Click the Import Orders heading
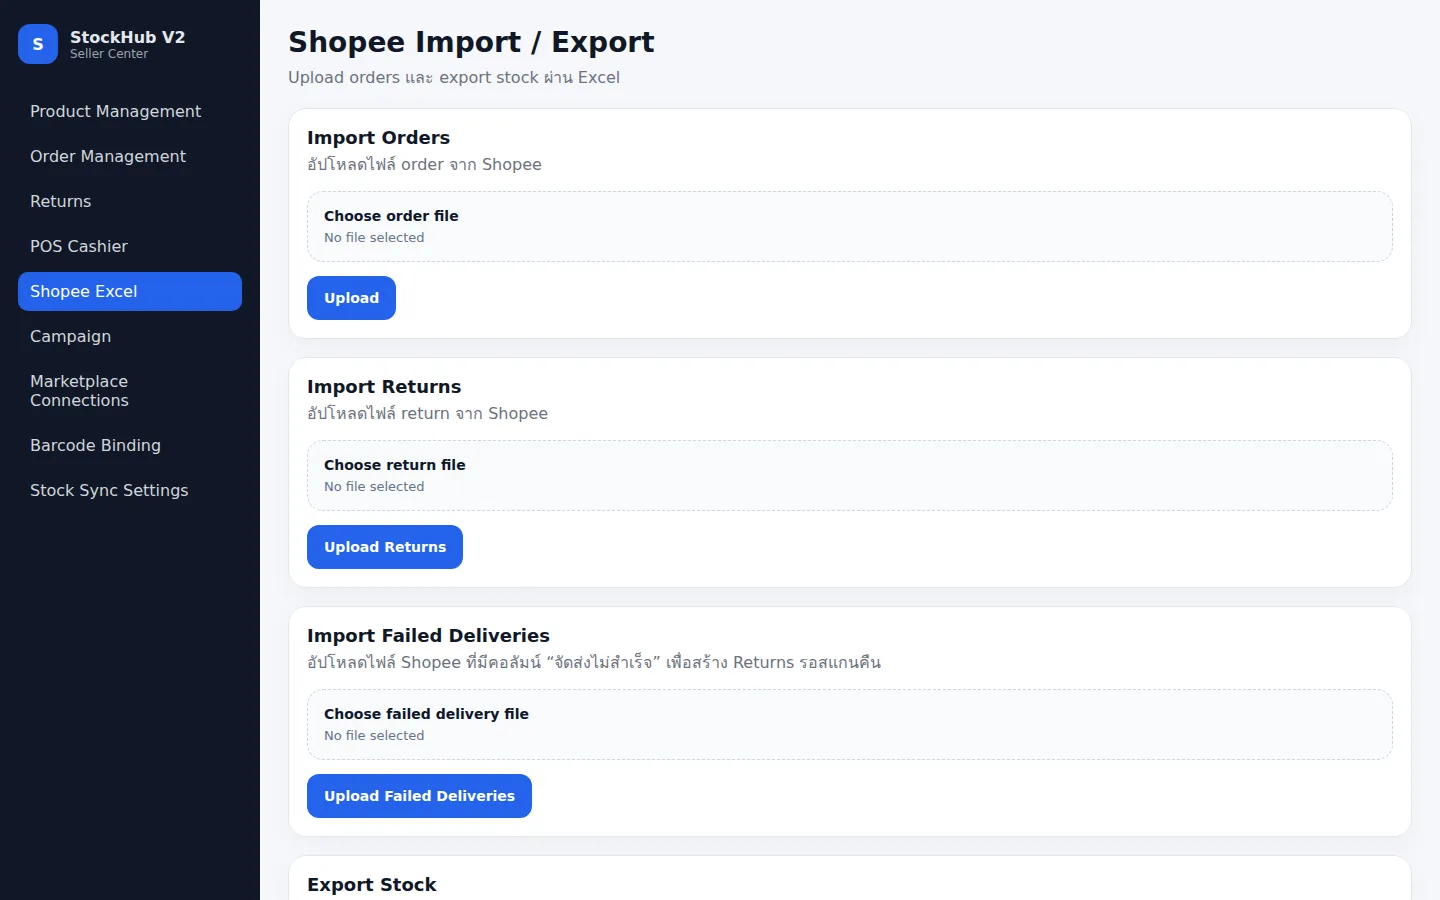Screen dimensions: 1440x900 pos(378,138)
